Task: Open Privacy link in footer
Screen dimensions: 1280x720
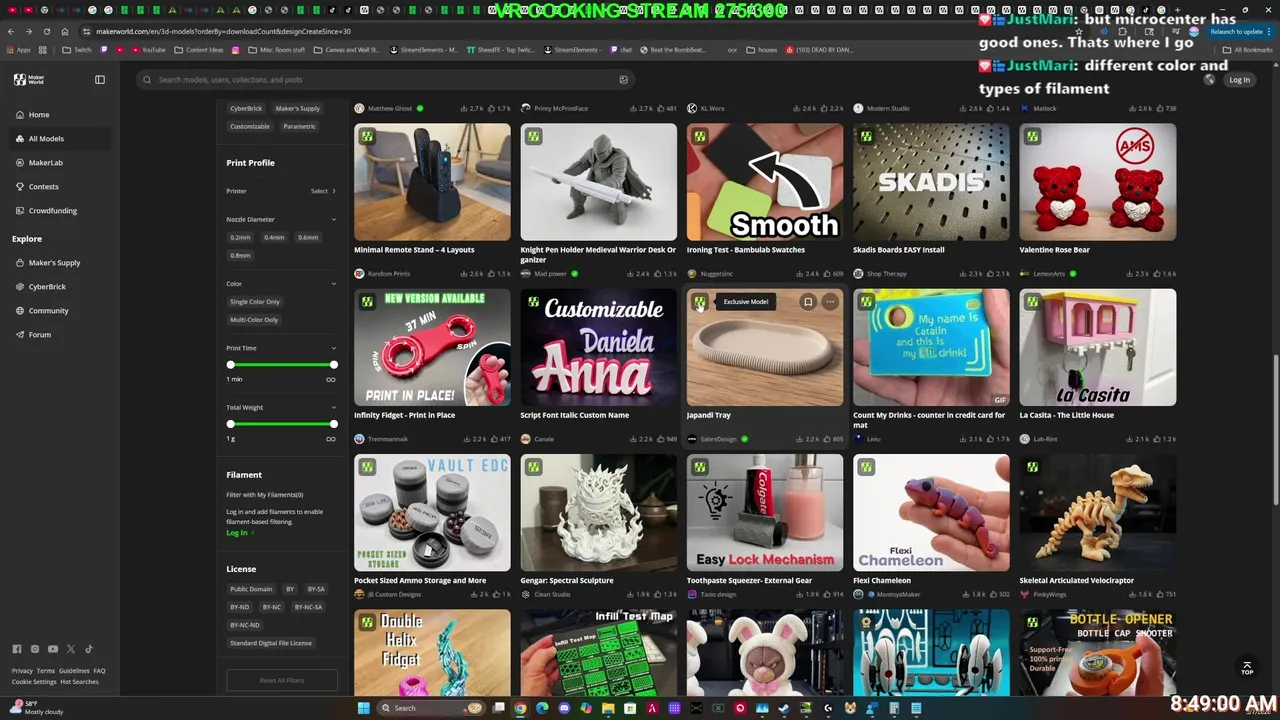Action: click(22, 671)
